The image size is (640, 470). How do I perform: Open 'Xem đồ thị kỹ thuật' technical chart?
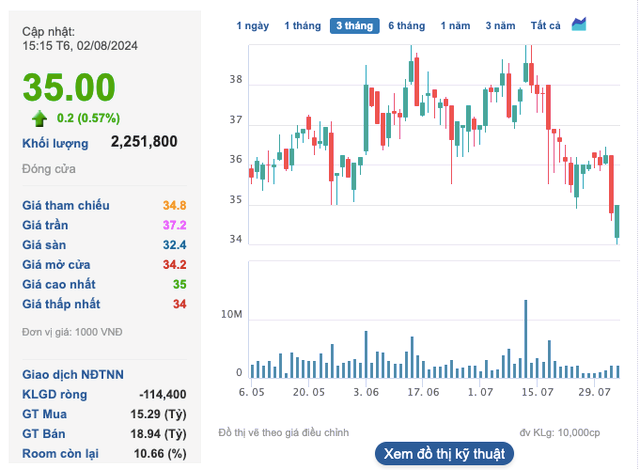[444, 453]
